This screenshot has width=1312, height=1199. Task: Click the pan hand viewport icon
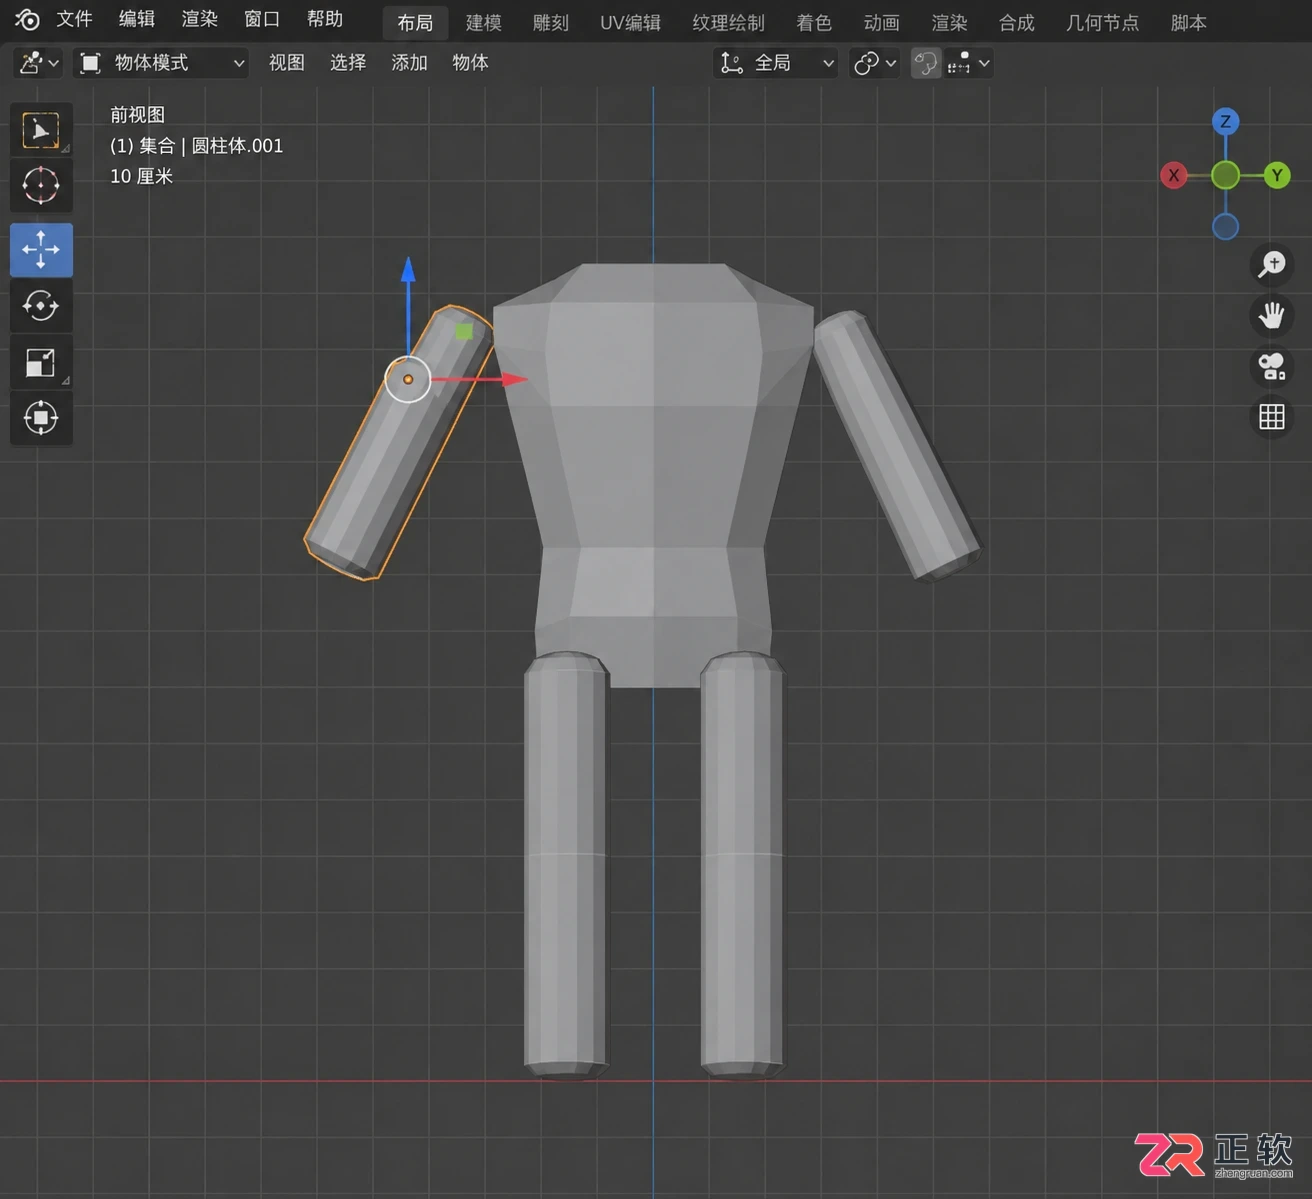tap(1272, 316)
